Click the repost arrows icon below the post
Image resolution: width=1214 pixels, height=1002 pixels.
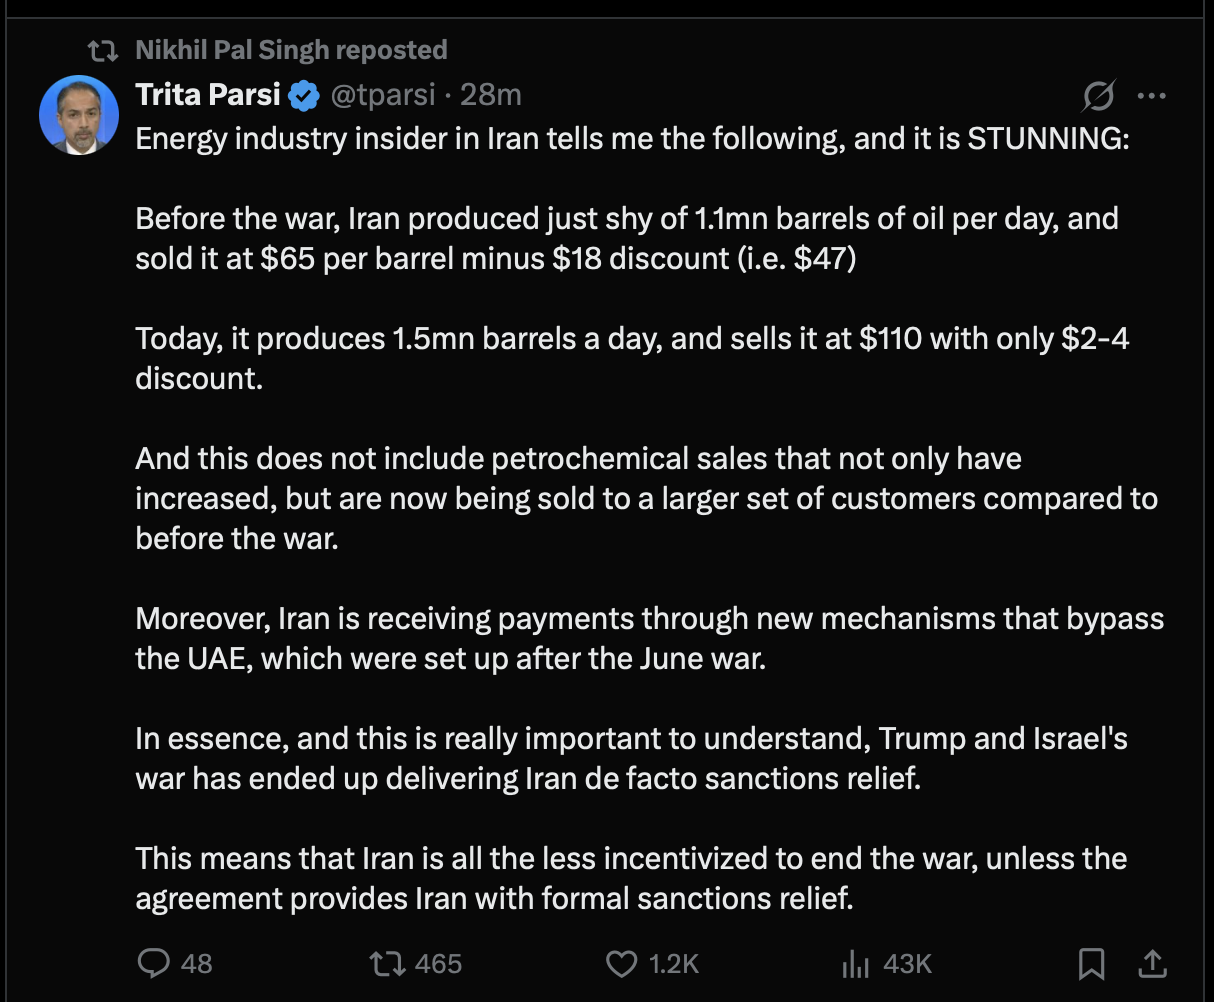tap(387, 963)
